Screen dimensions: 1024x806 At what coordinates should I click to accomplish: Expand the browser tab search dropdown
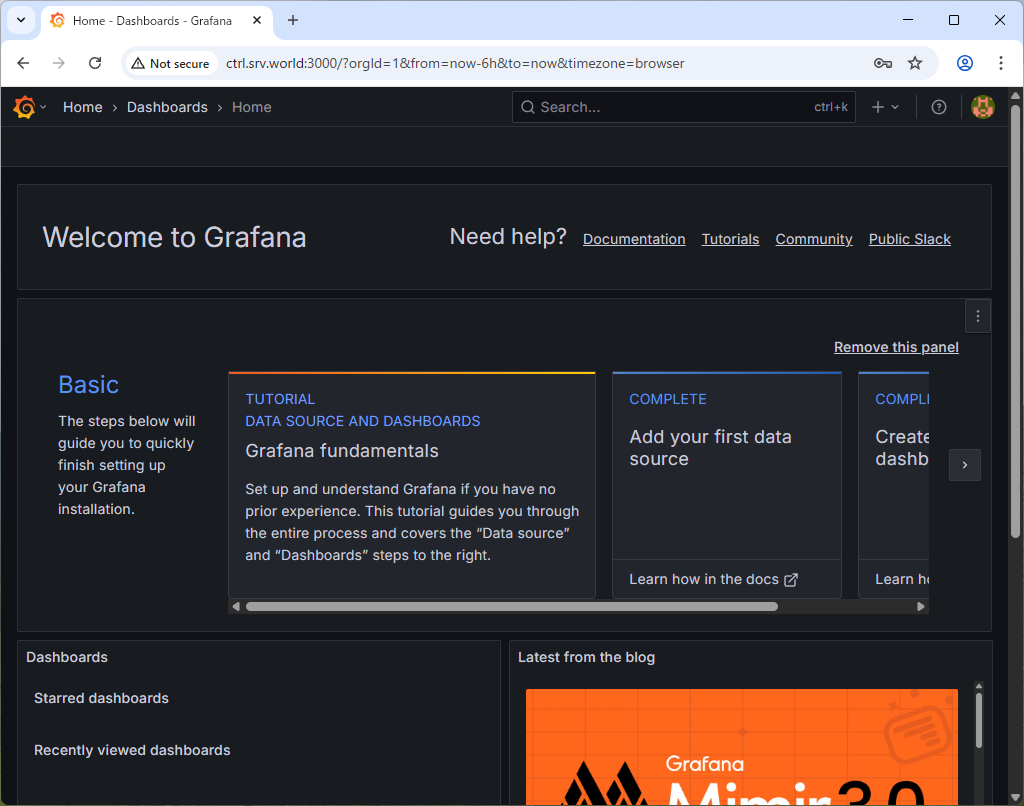point(20,20)
